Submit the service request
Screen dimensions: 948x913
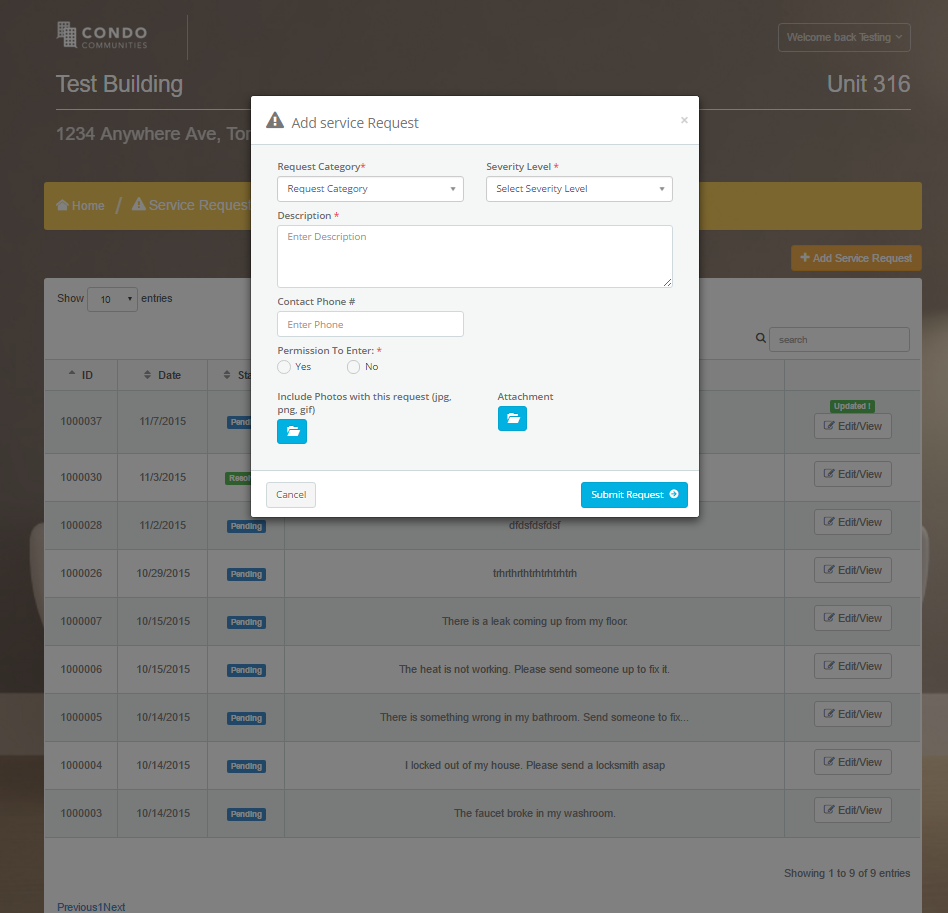(634, 494)
